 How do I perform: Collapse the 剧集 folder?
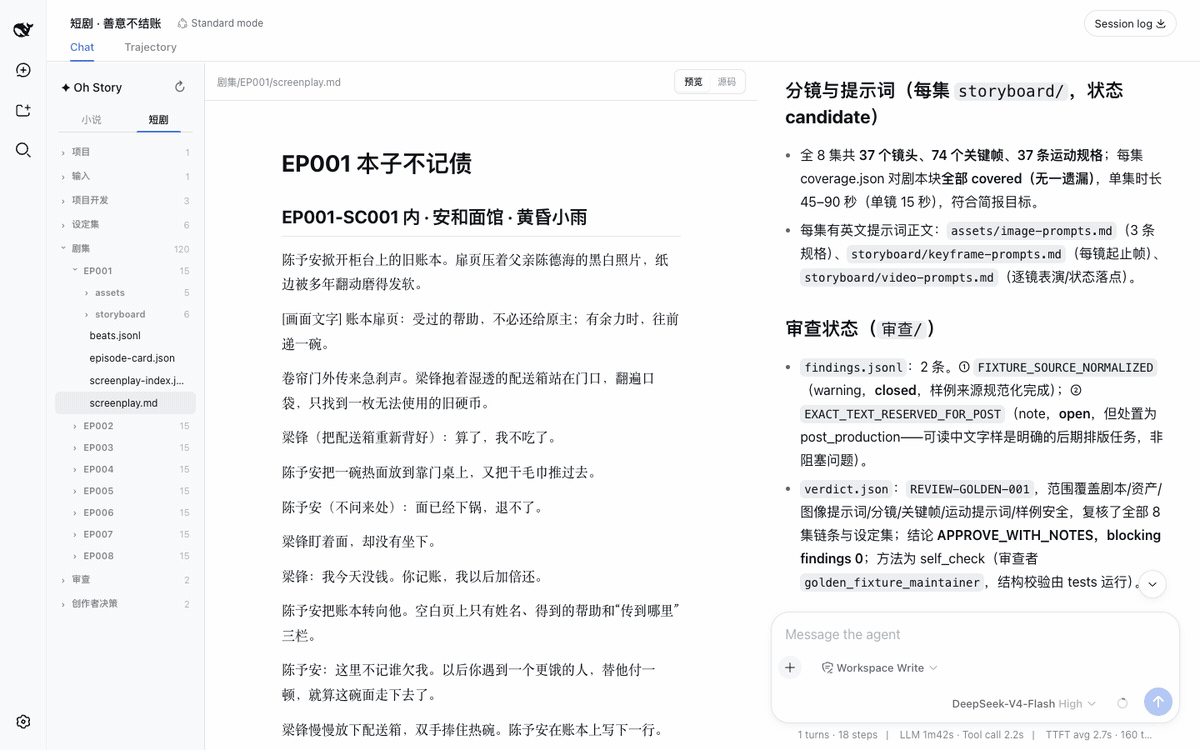coord(125,248)
